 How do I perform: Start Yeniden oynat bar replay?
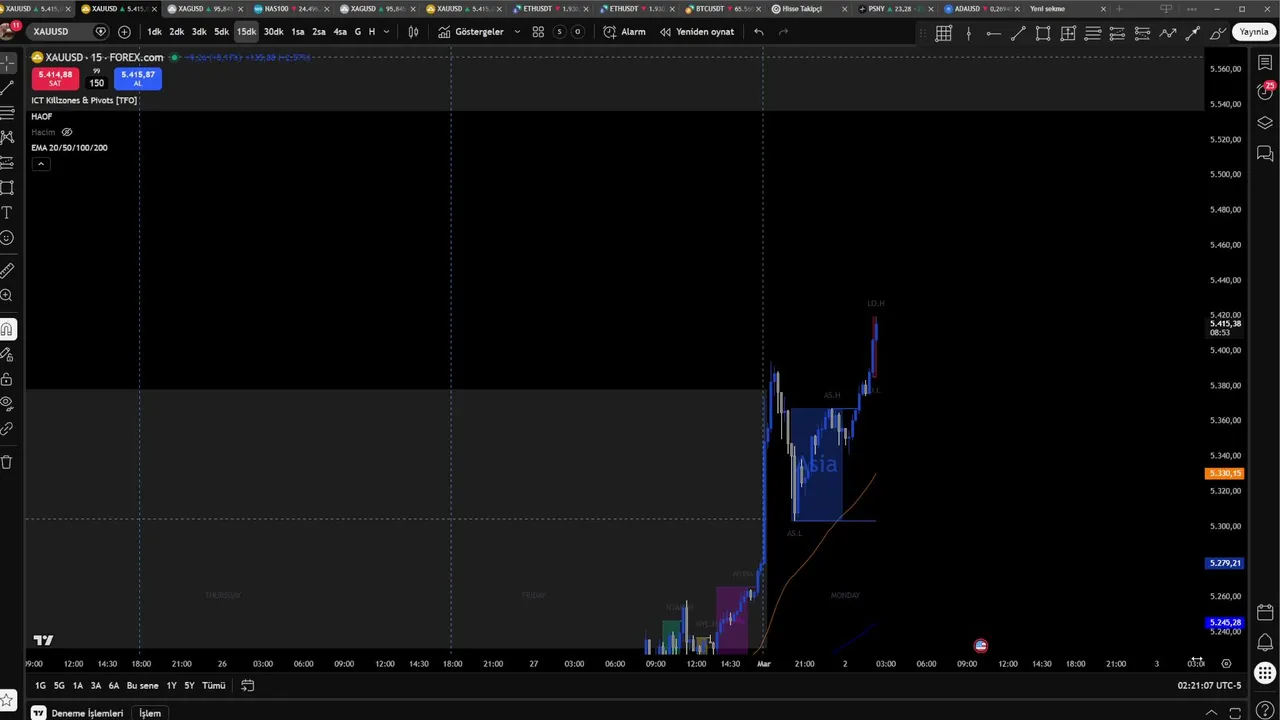[697, 32]
